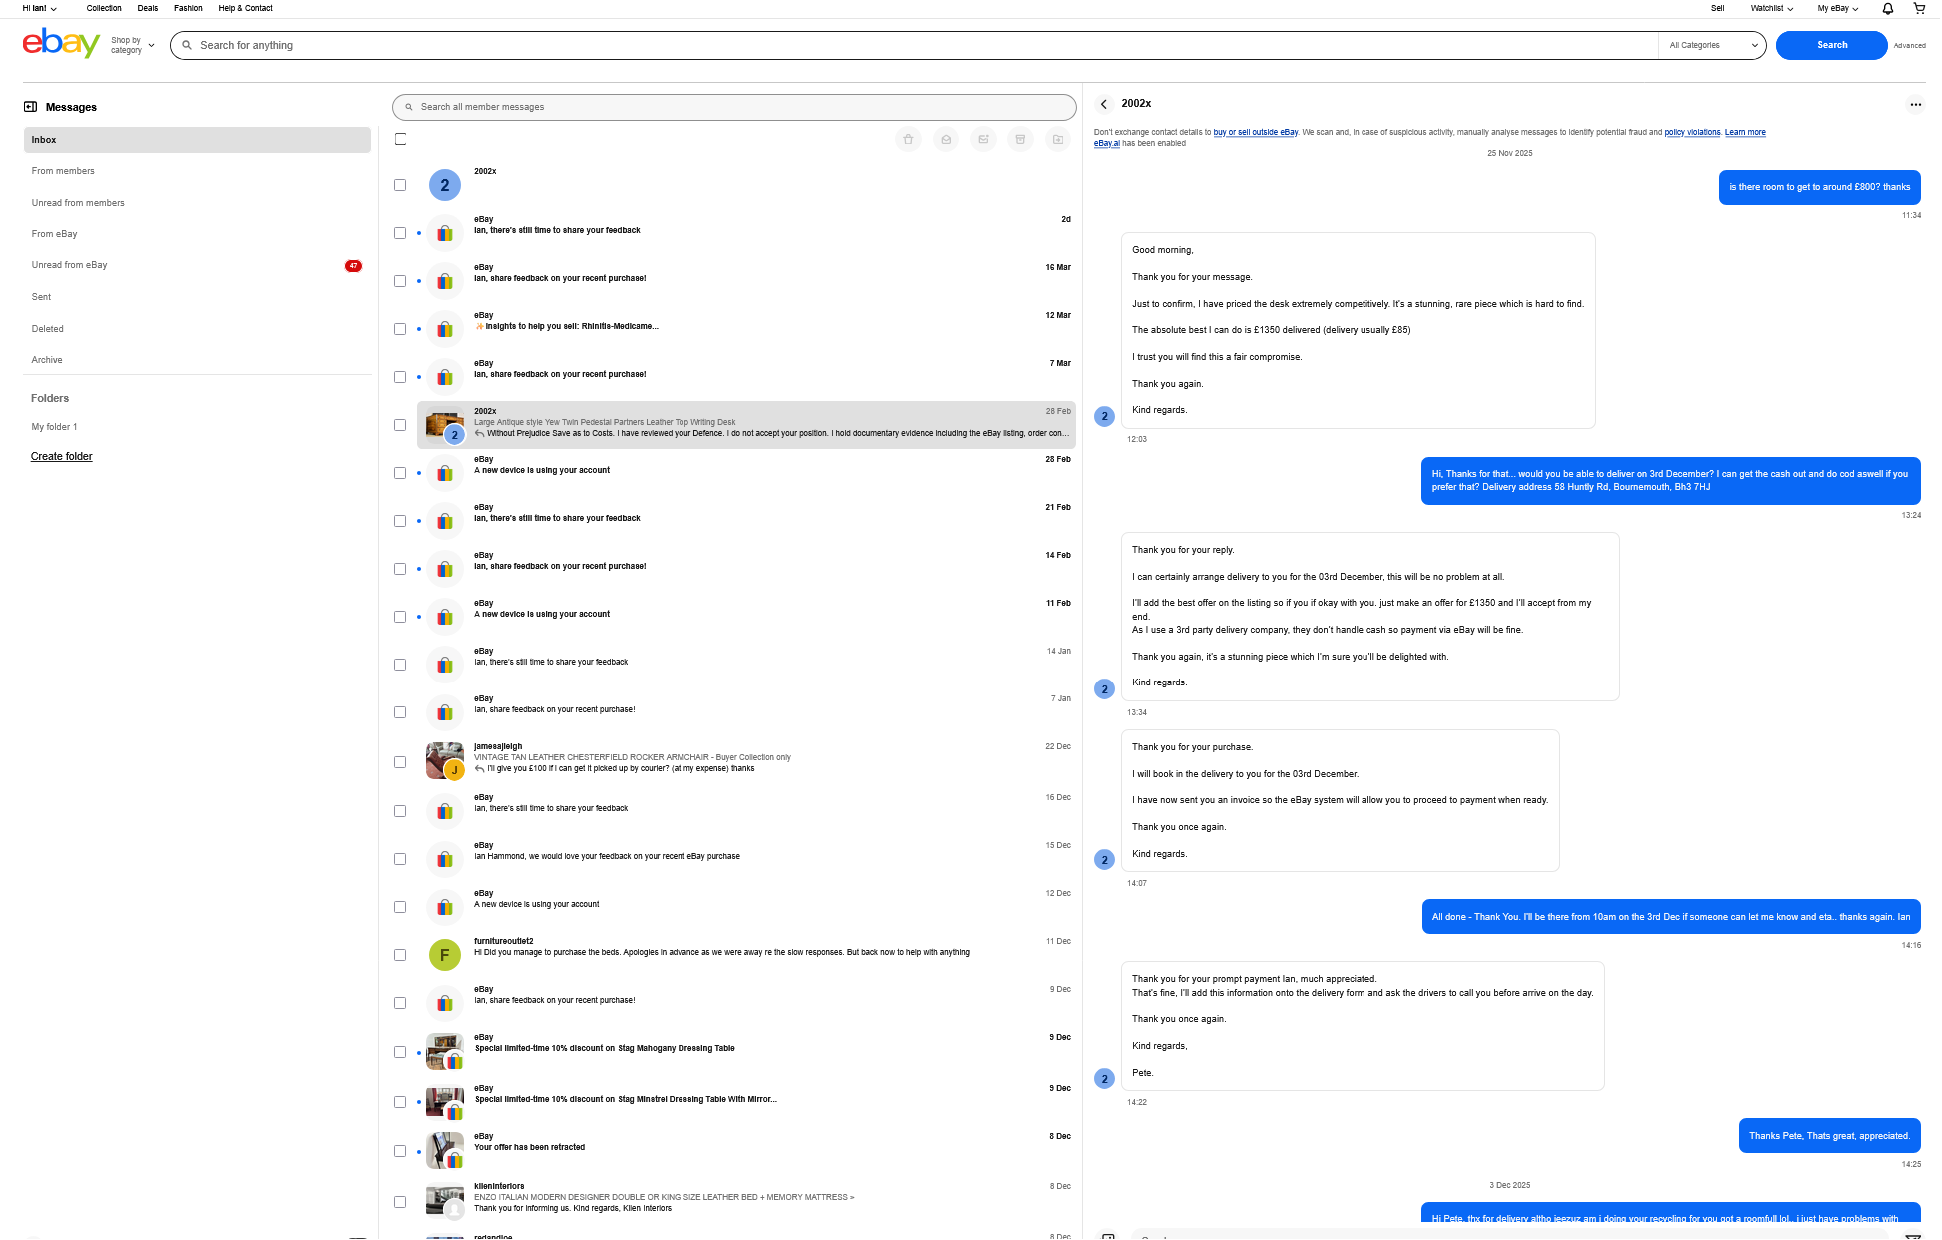The image size is (1942, 1240).
Task: Open the conversation three-dot options menu
Action: (1915, 104)
